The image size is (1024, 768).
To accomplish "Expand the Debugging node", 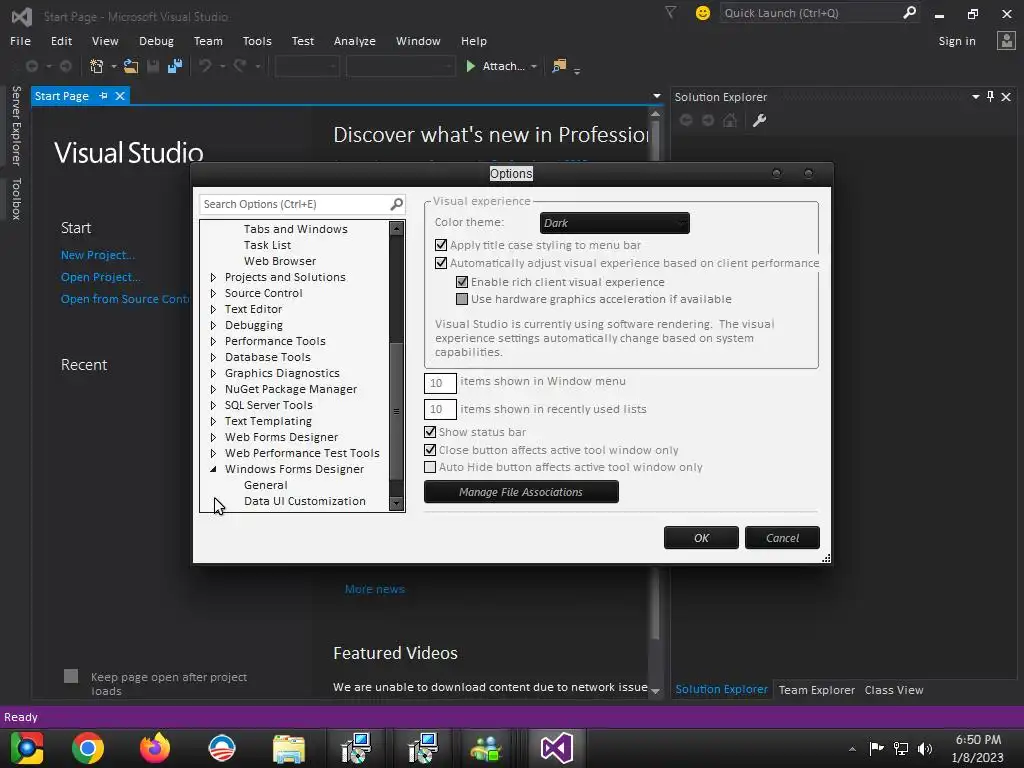I will [213, 325].
